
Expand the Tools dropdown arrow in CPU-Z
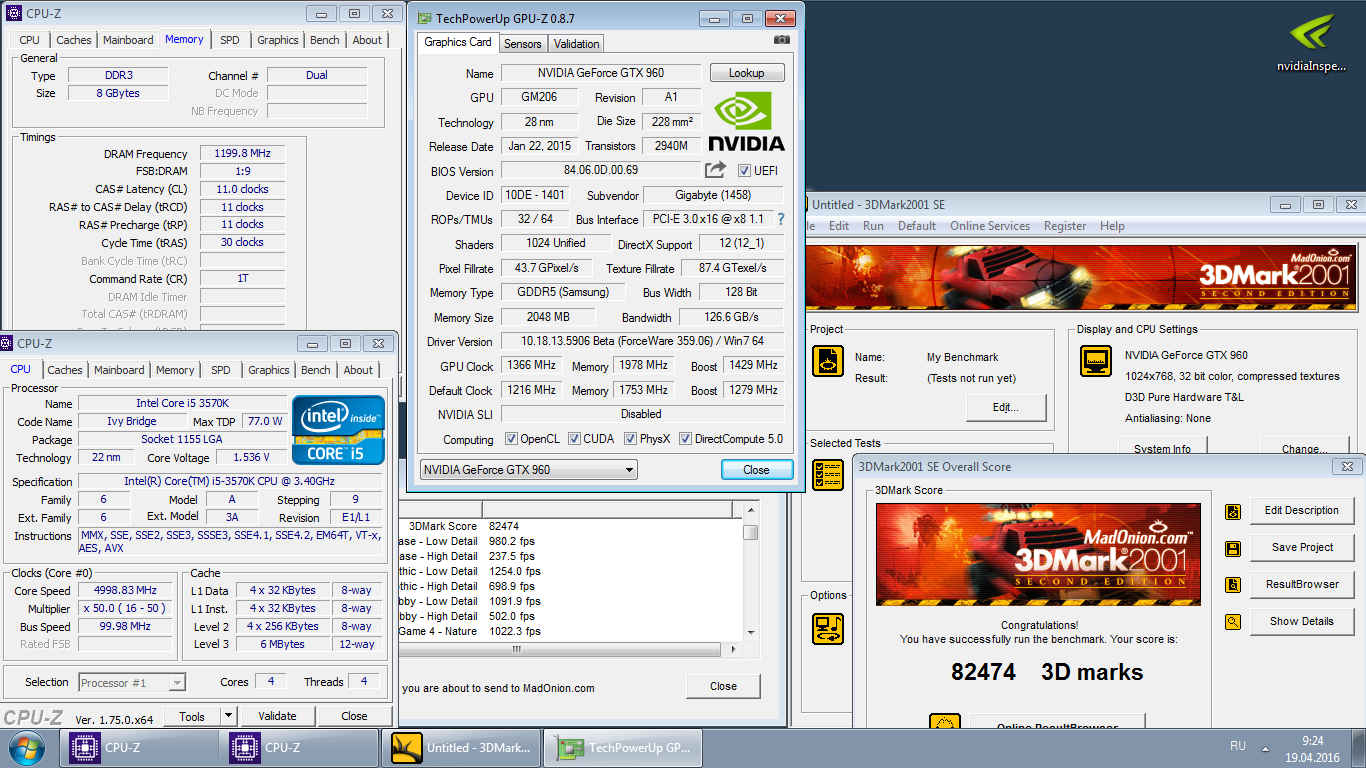pyautogui.click(x=228, y=716)
